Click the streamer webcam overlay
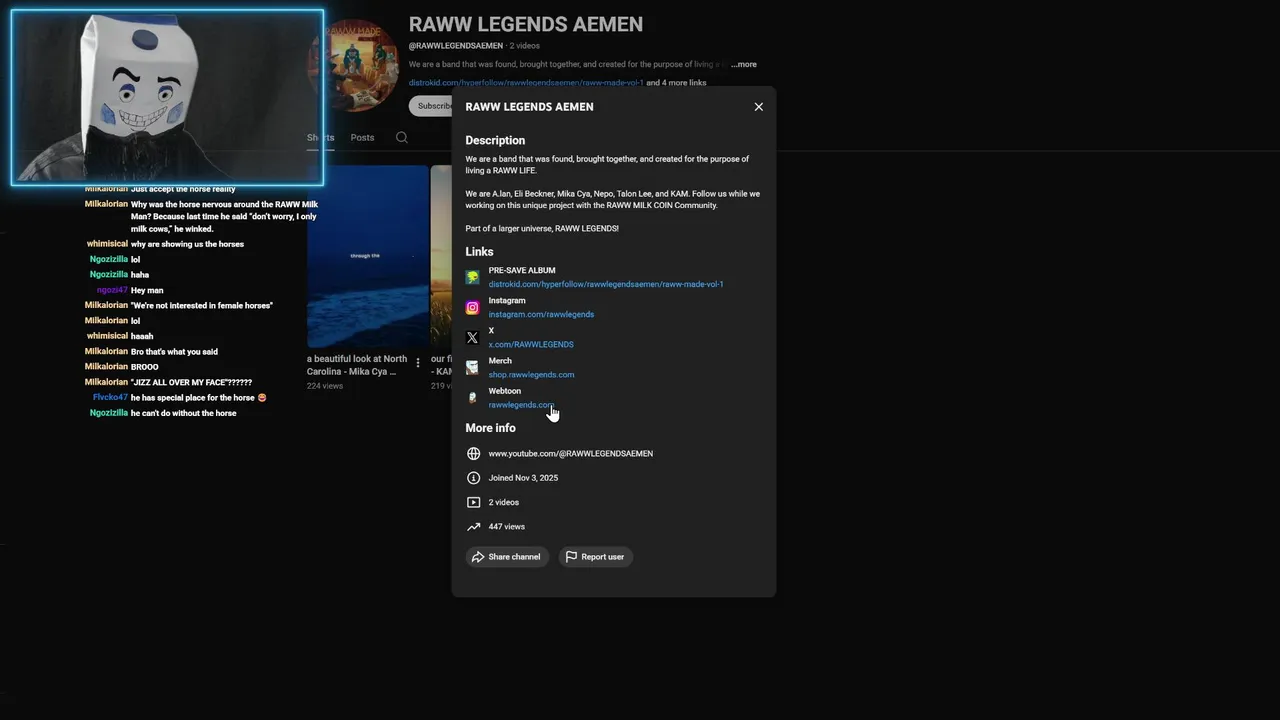This screenshot has height=720, width=1280. click(x=167, y=97)
